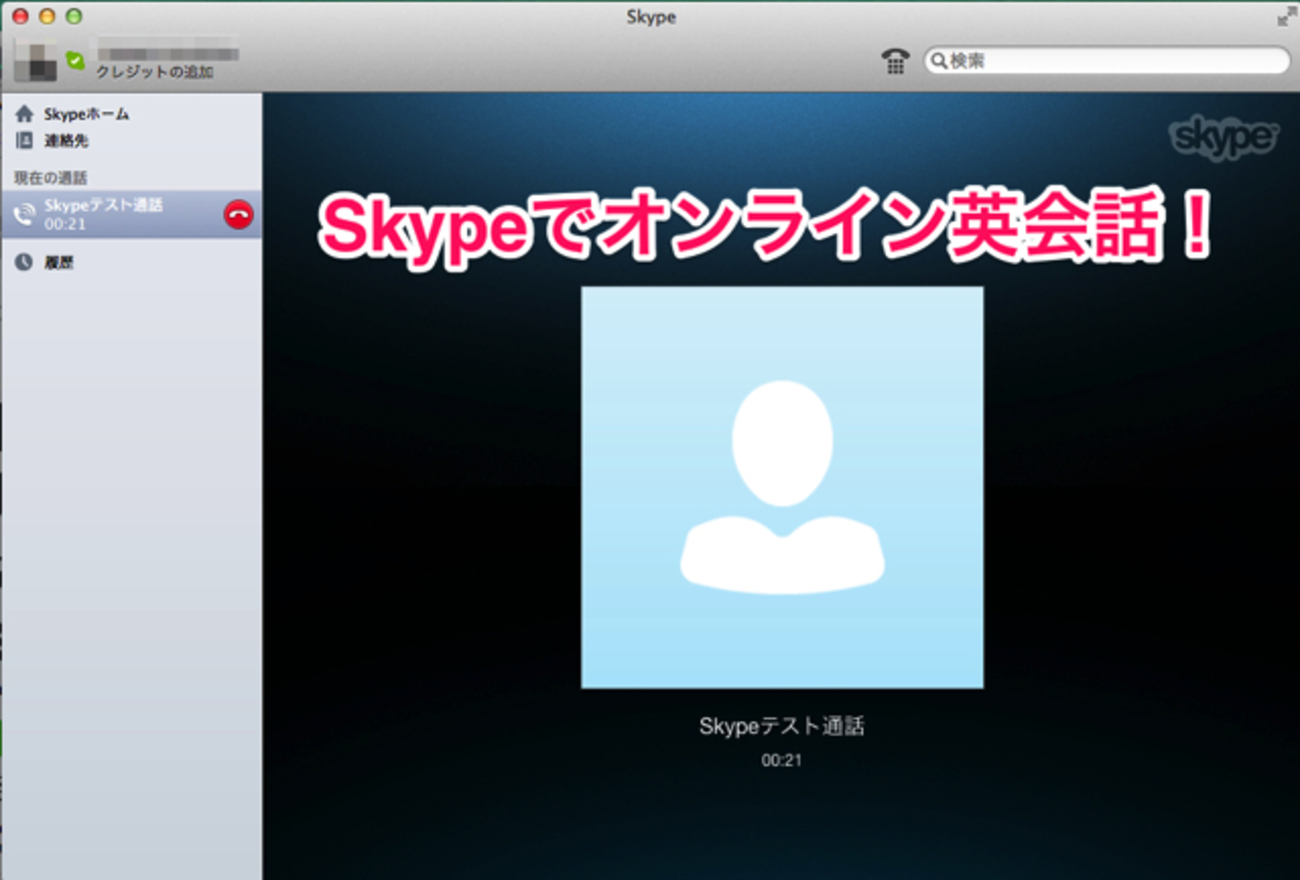Click the green online status icon

(76, 61)
